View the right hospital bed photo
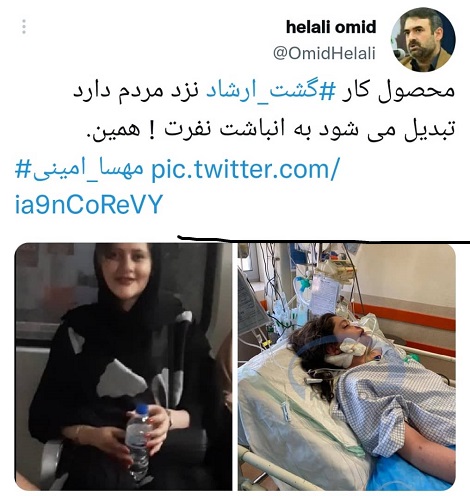Image resolution: width=470 pixels, height=500 pixels. coord(347,367)
